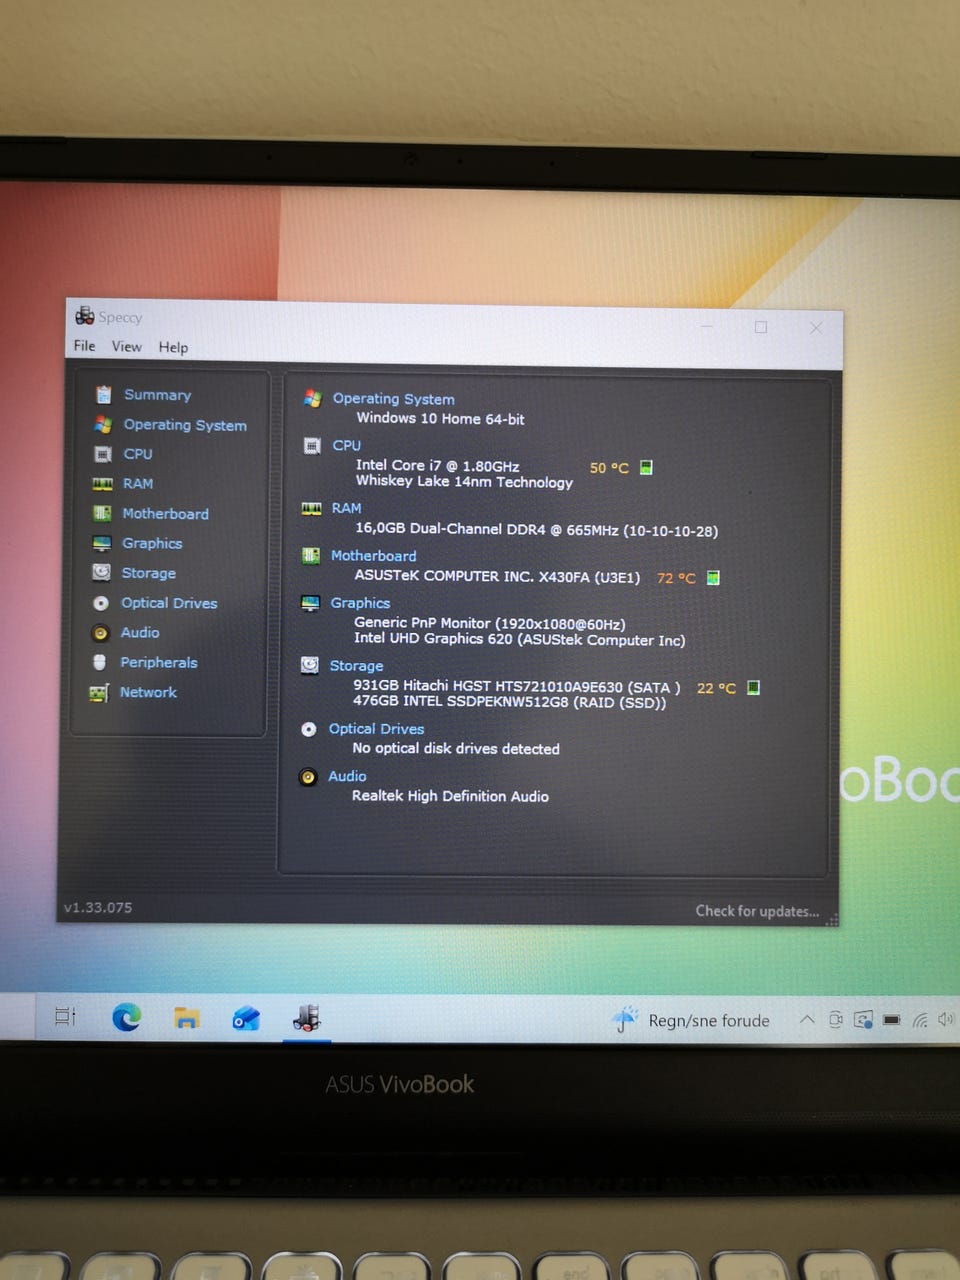Viewport: 960px width, 1280px height.
Task: Click the Motherboard icon in sidebar
Action: point(102,514)
